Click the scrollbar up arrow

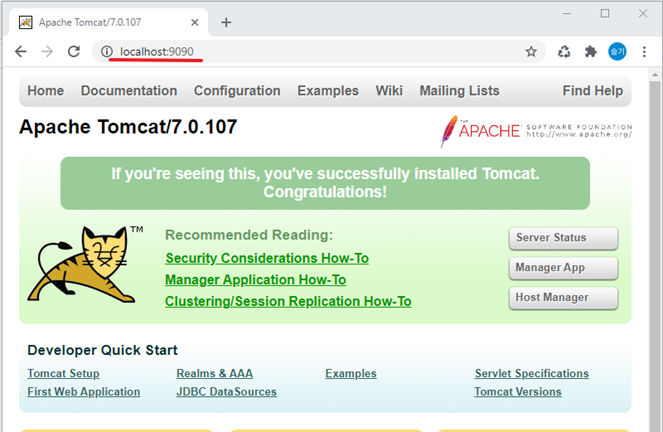point(655,75)
